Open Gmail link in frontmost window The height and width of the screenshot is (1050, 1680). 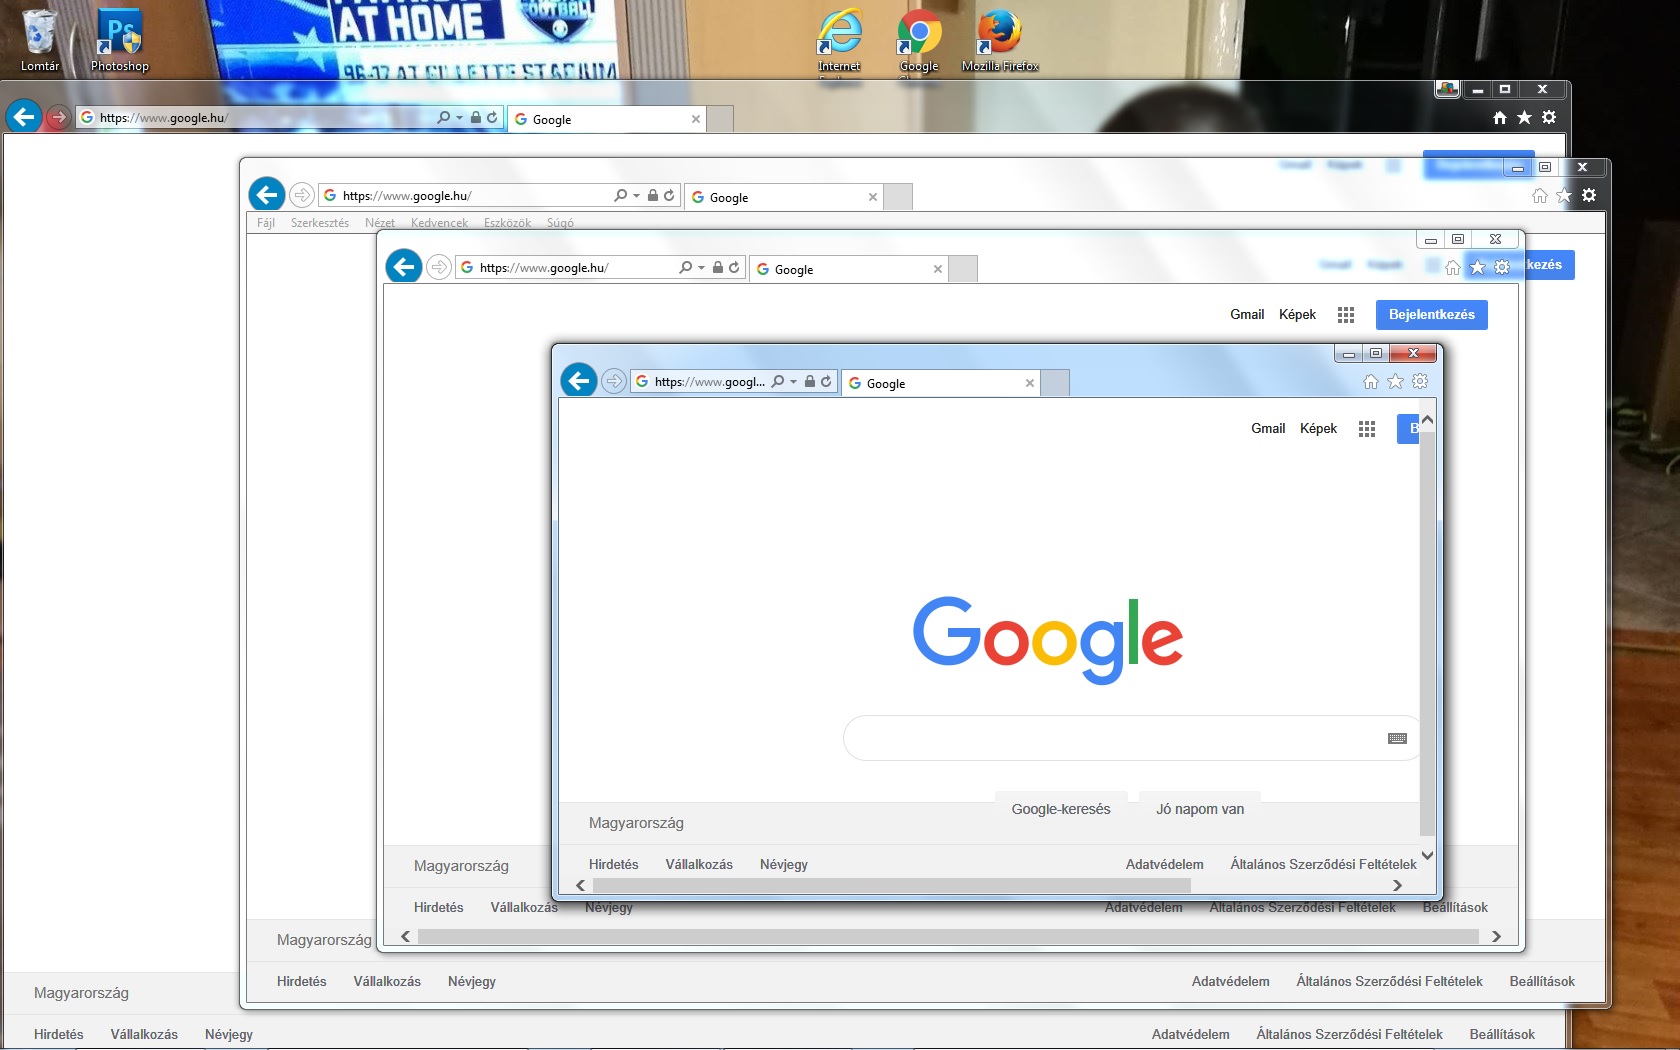(x=1268, y=429)
